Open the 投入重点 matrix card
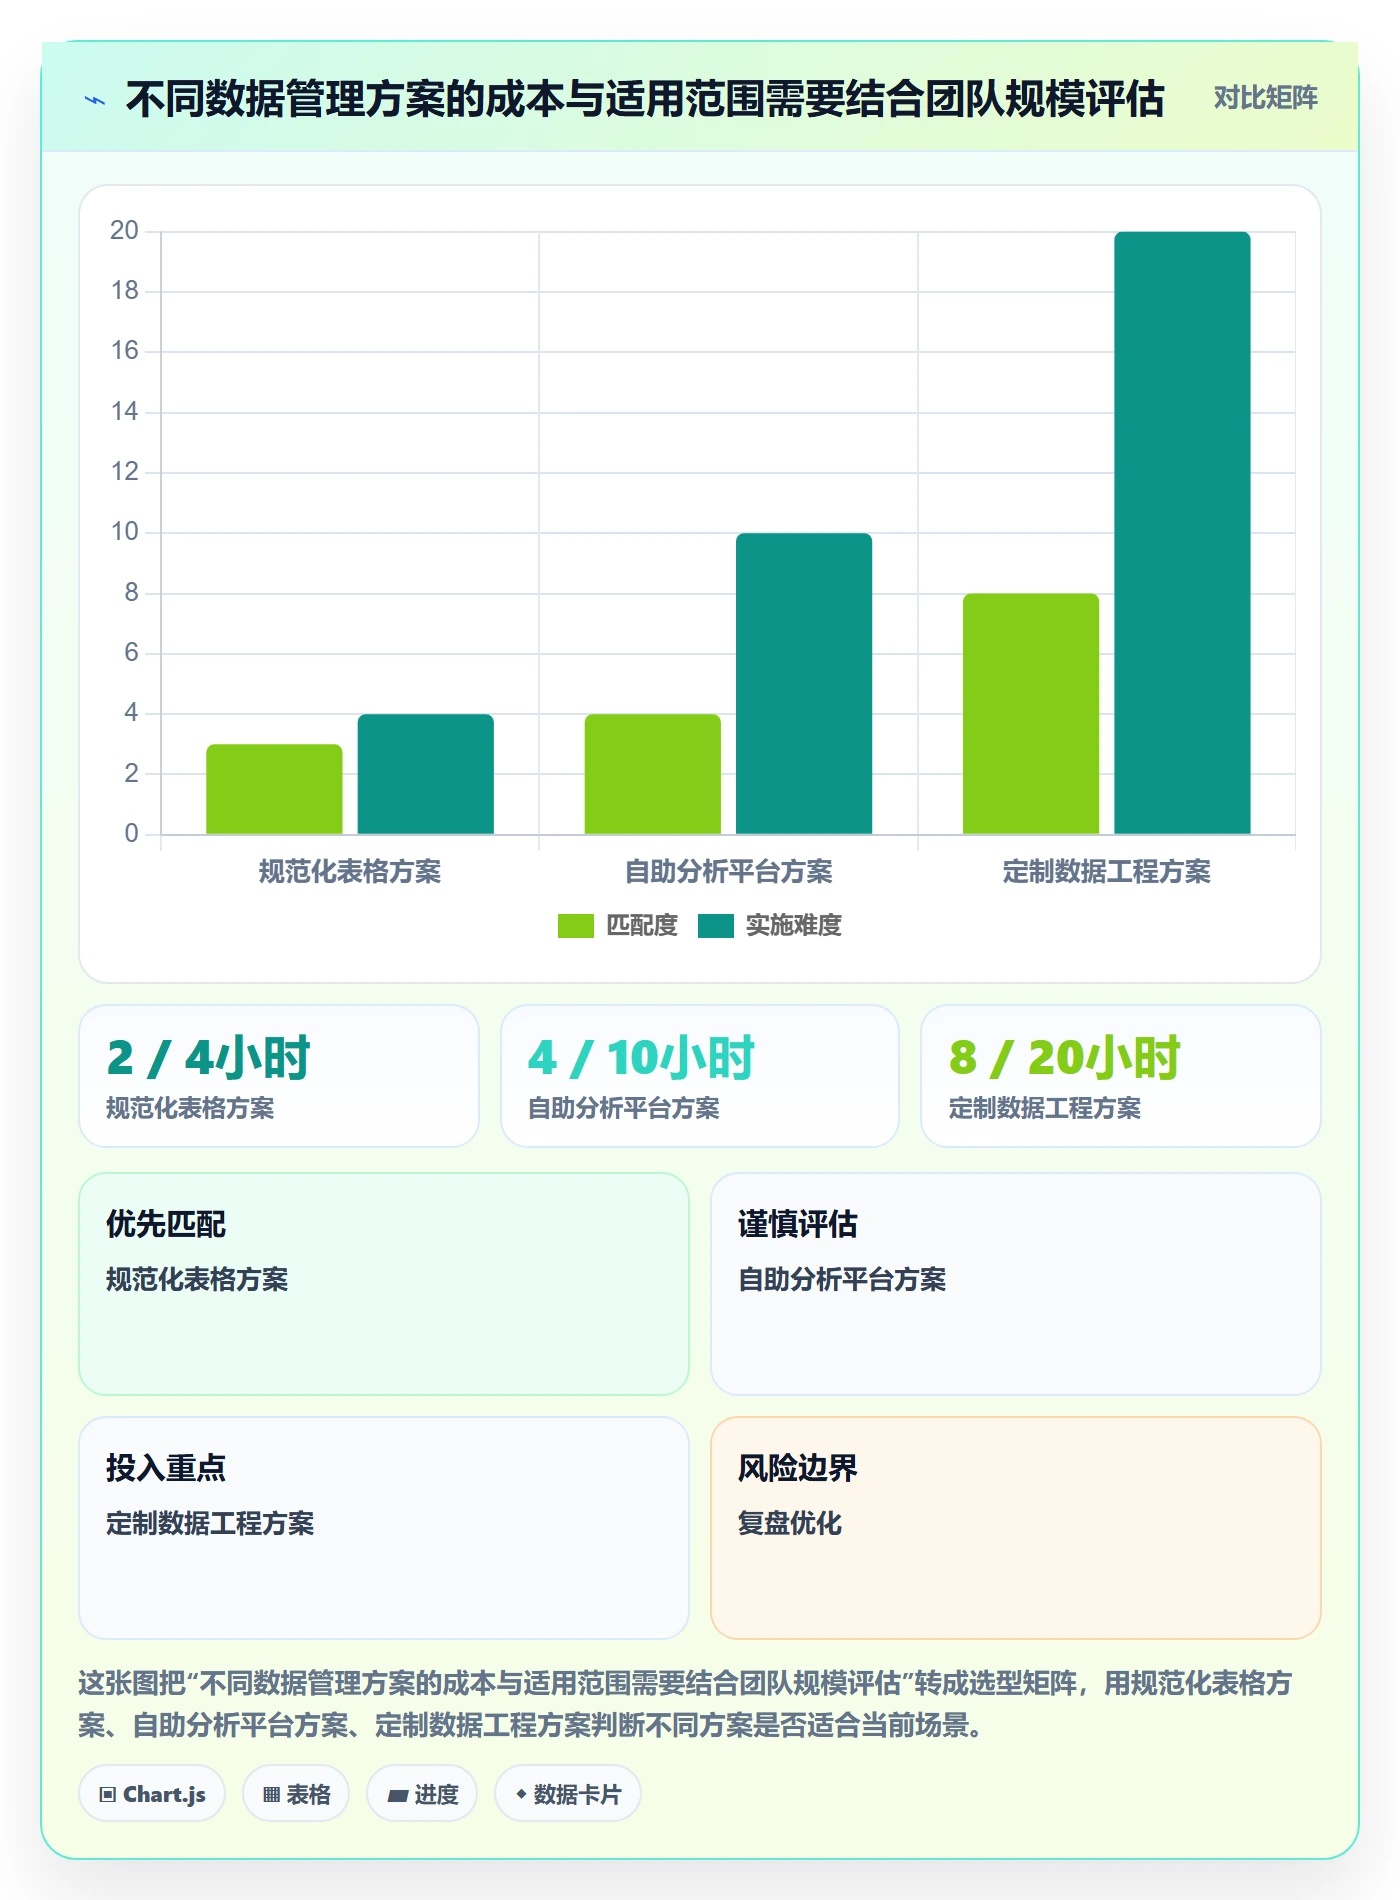 click(384, 1528)
